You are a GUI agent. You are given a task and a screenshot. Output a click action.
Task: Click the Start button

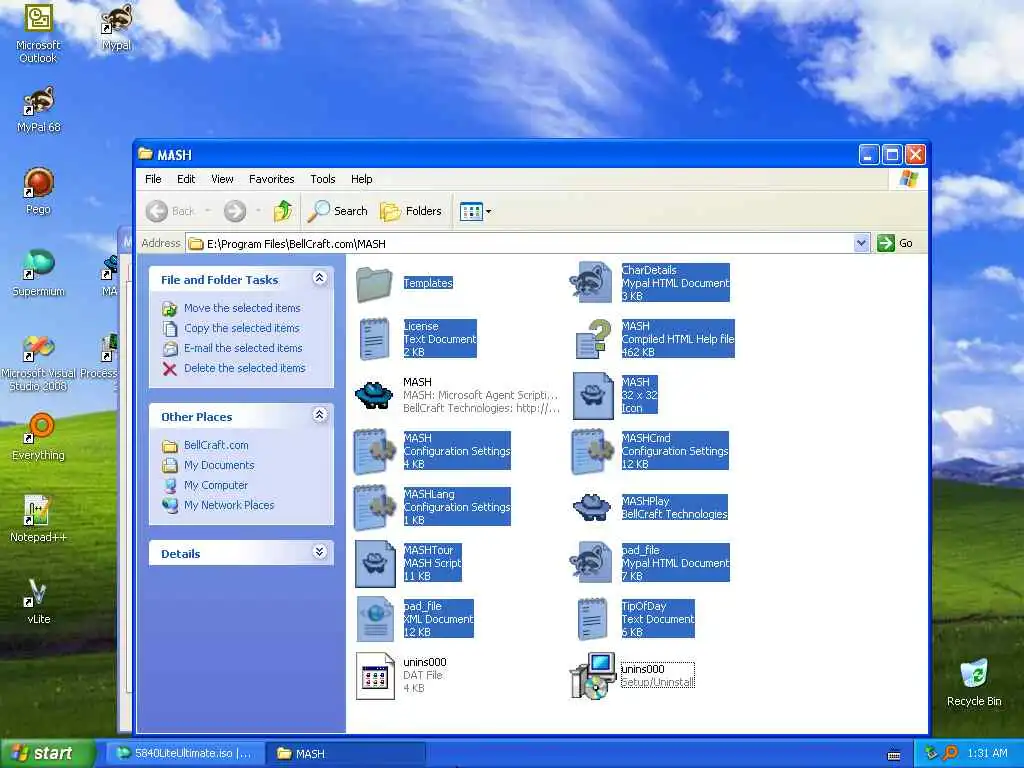coord(46,753)
